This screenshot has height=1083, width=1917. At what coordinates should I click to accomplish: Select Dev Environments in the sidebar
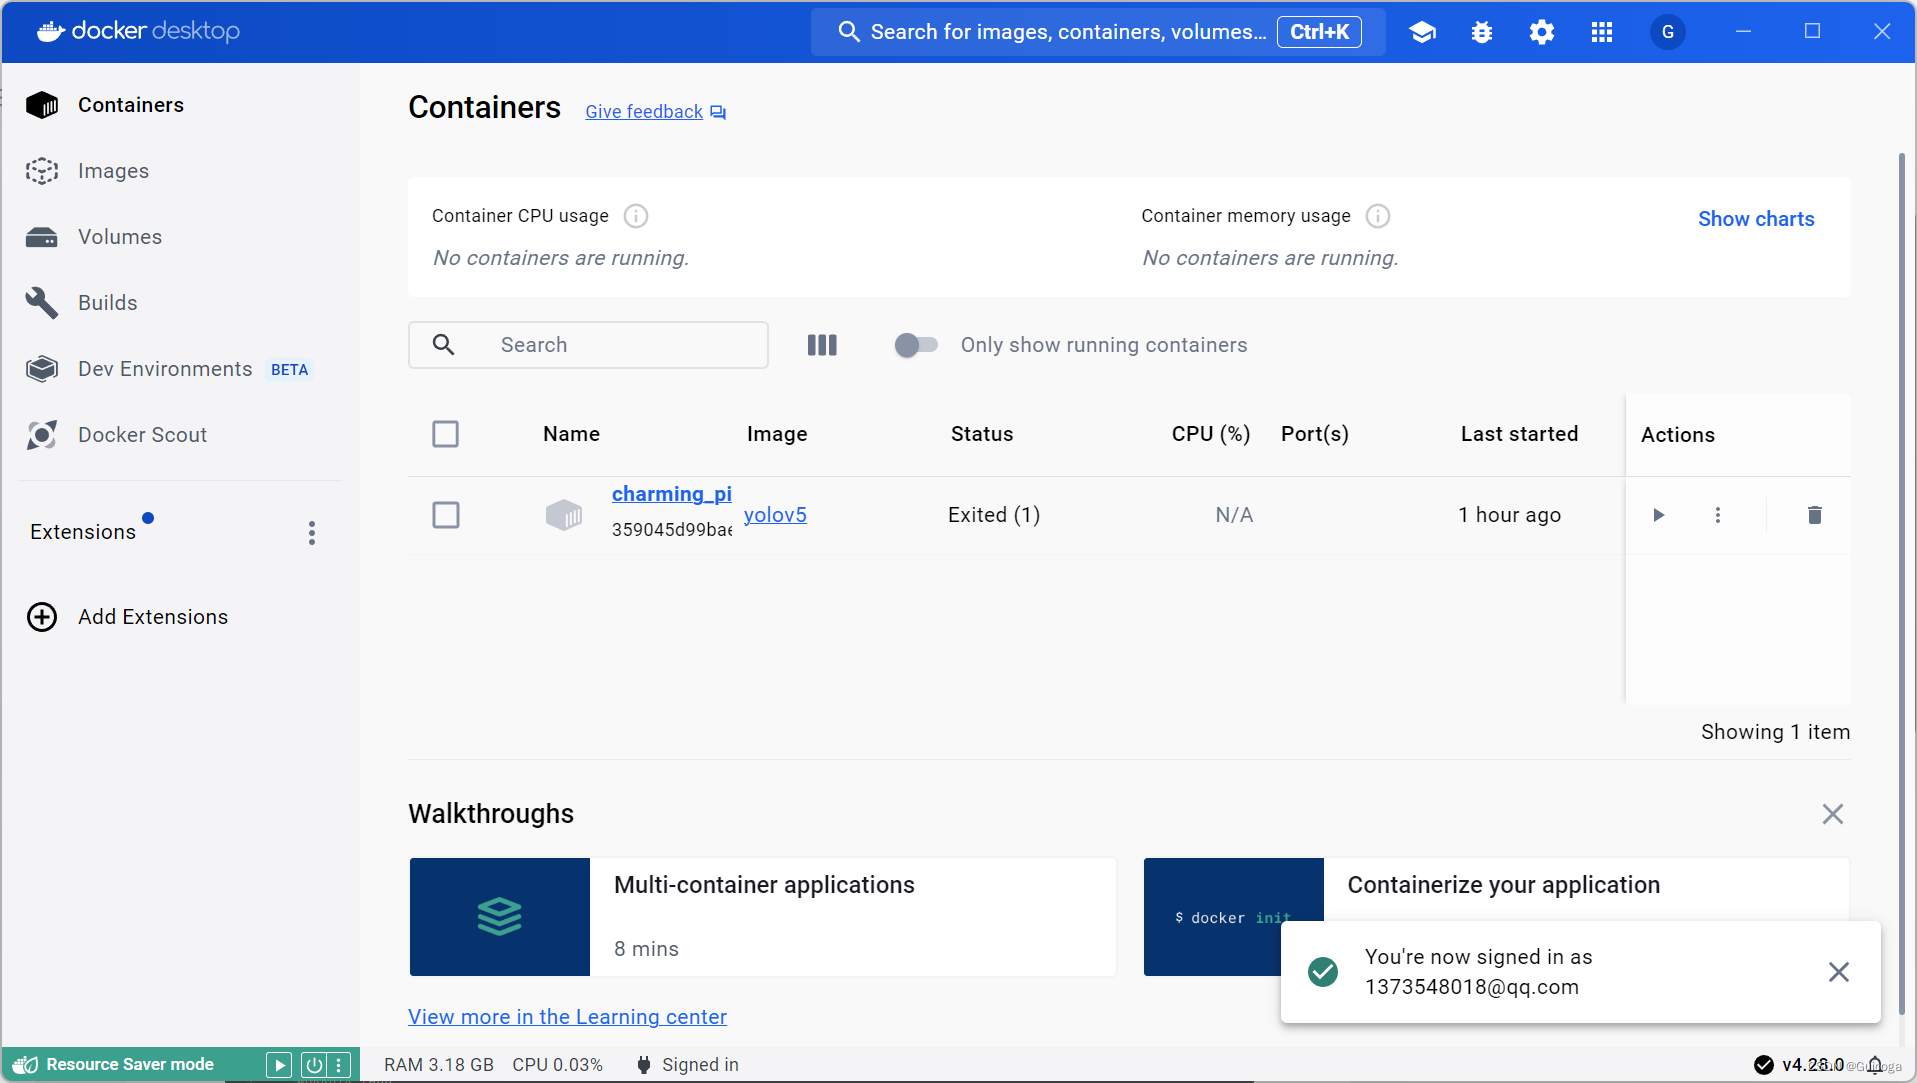164,368
